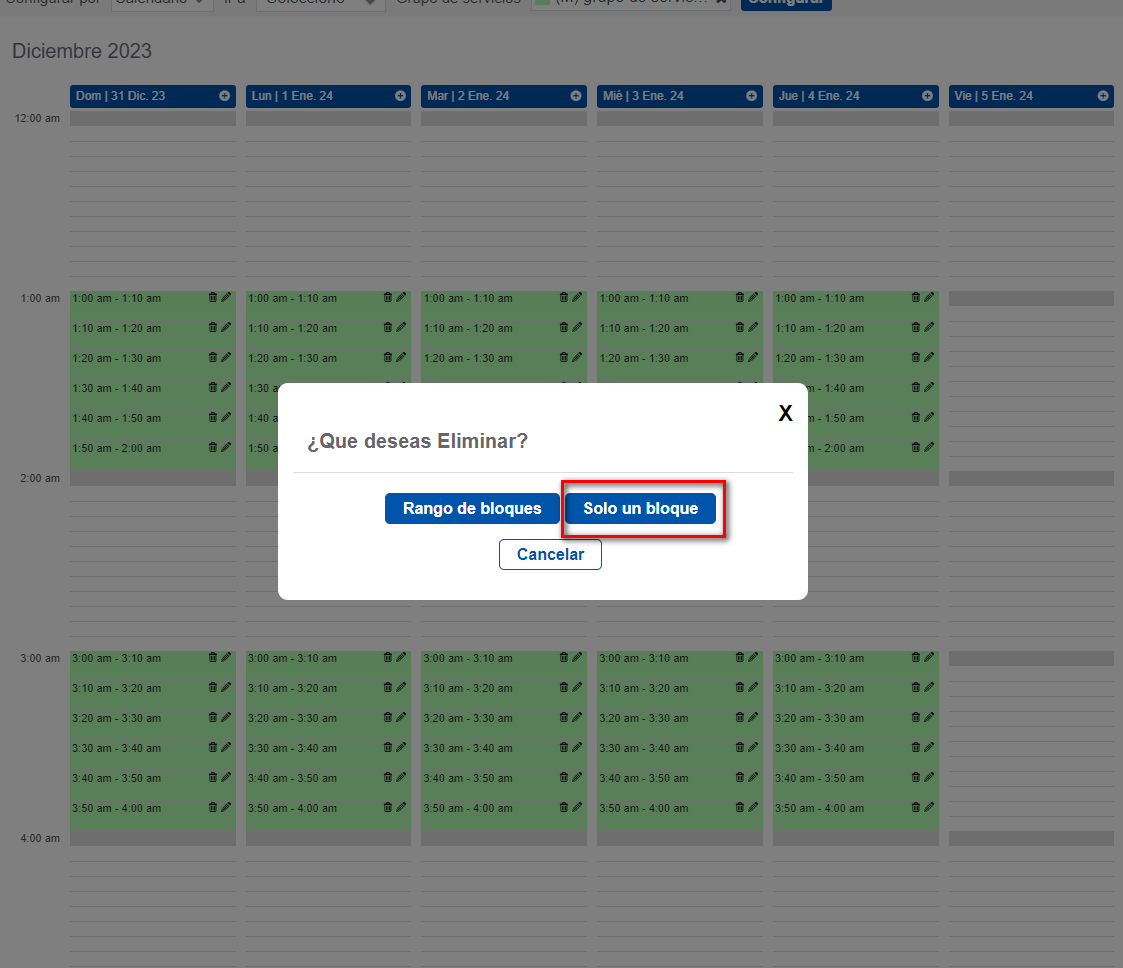This screenshot has height=968, width=1123.
Task: Click Wednesday's "1:10 am - 1:20 am" block text
Action: [x=644, y=329]
